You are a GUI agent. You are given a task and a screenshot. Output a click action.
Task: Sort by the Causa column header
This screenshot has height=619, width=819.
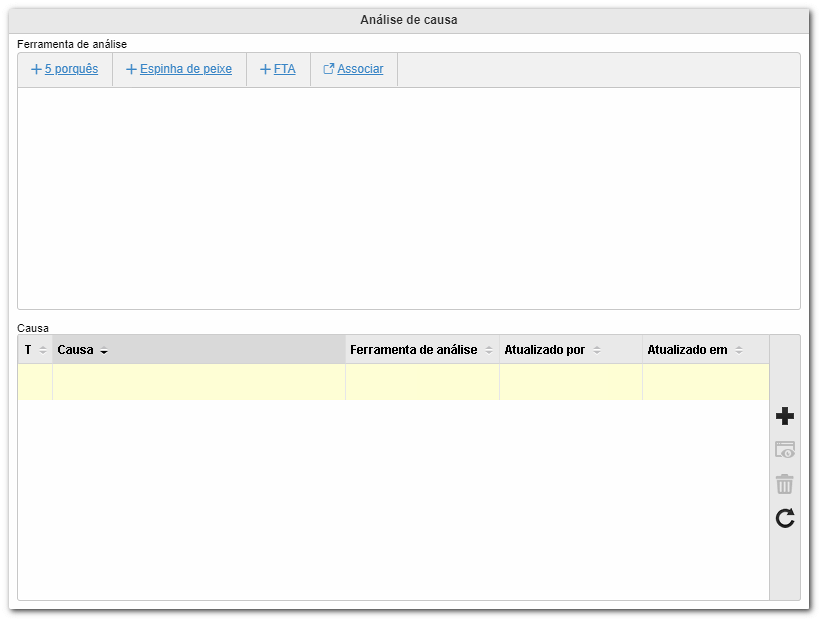(198, 350)
